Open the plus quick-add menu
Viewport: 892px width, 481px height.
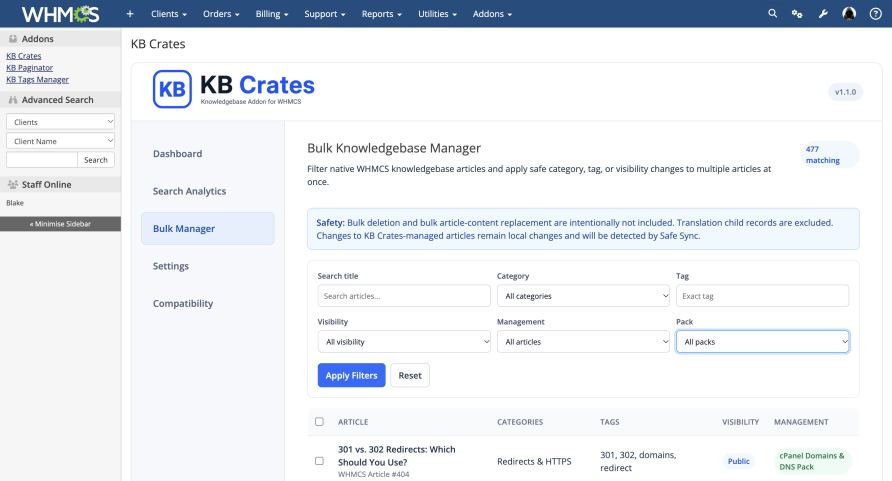pyautogui.click(x=130, y=14)
